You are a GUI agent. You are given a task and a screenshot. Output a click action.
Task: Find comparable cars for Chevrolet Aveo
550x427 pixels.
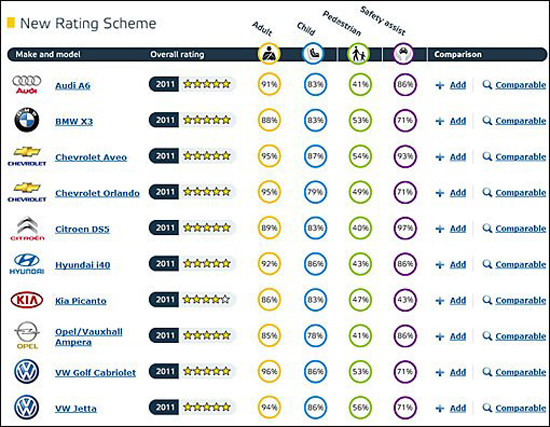point(514,157)
